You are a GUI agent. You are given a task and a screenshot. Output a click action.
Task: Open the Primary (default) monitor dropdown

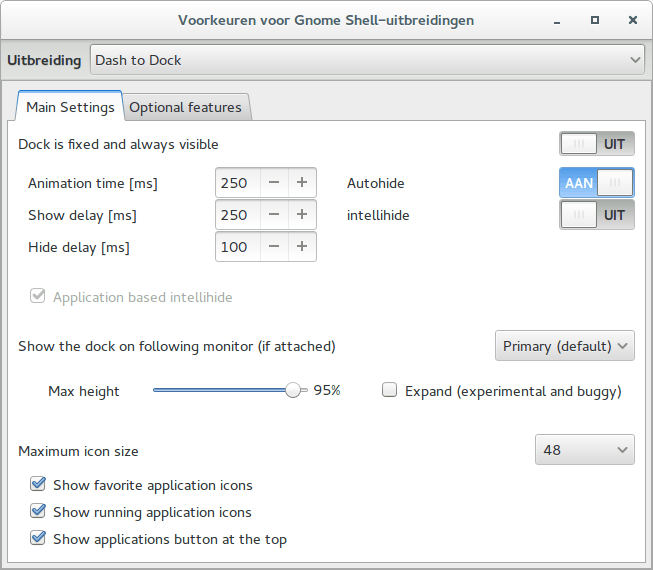coord(565,346)
